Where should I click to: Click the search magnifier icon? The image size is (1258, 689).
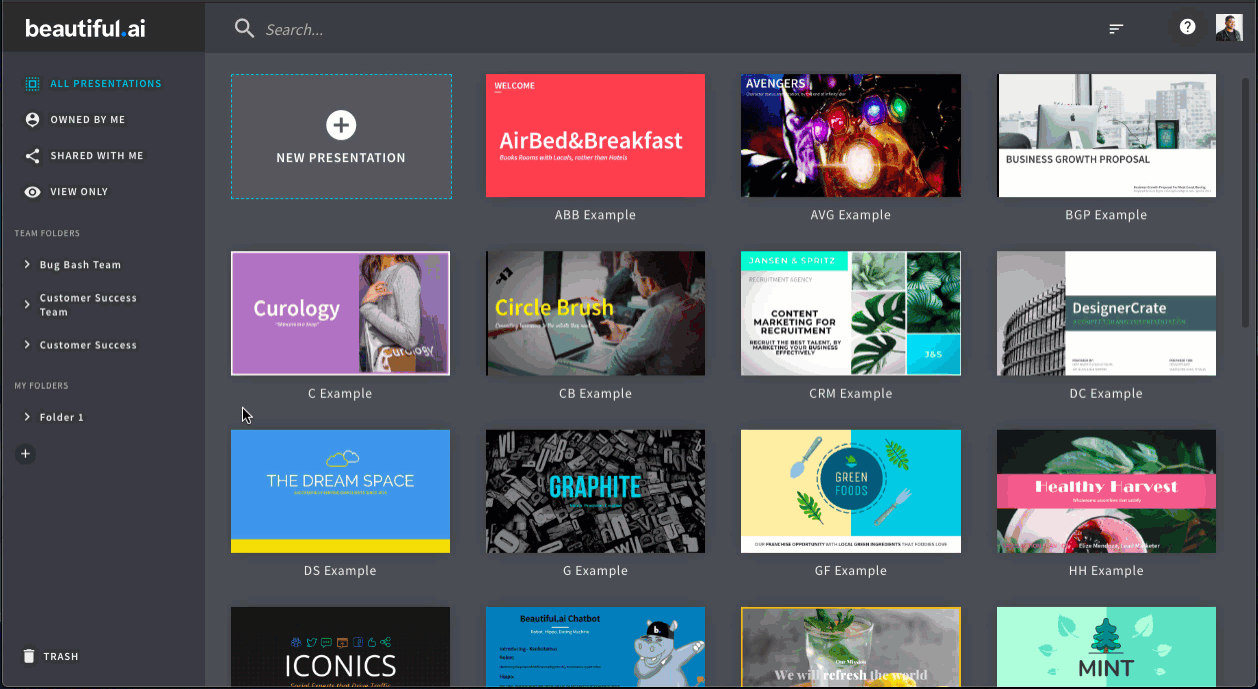point(244,28)
